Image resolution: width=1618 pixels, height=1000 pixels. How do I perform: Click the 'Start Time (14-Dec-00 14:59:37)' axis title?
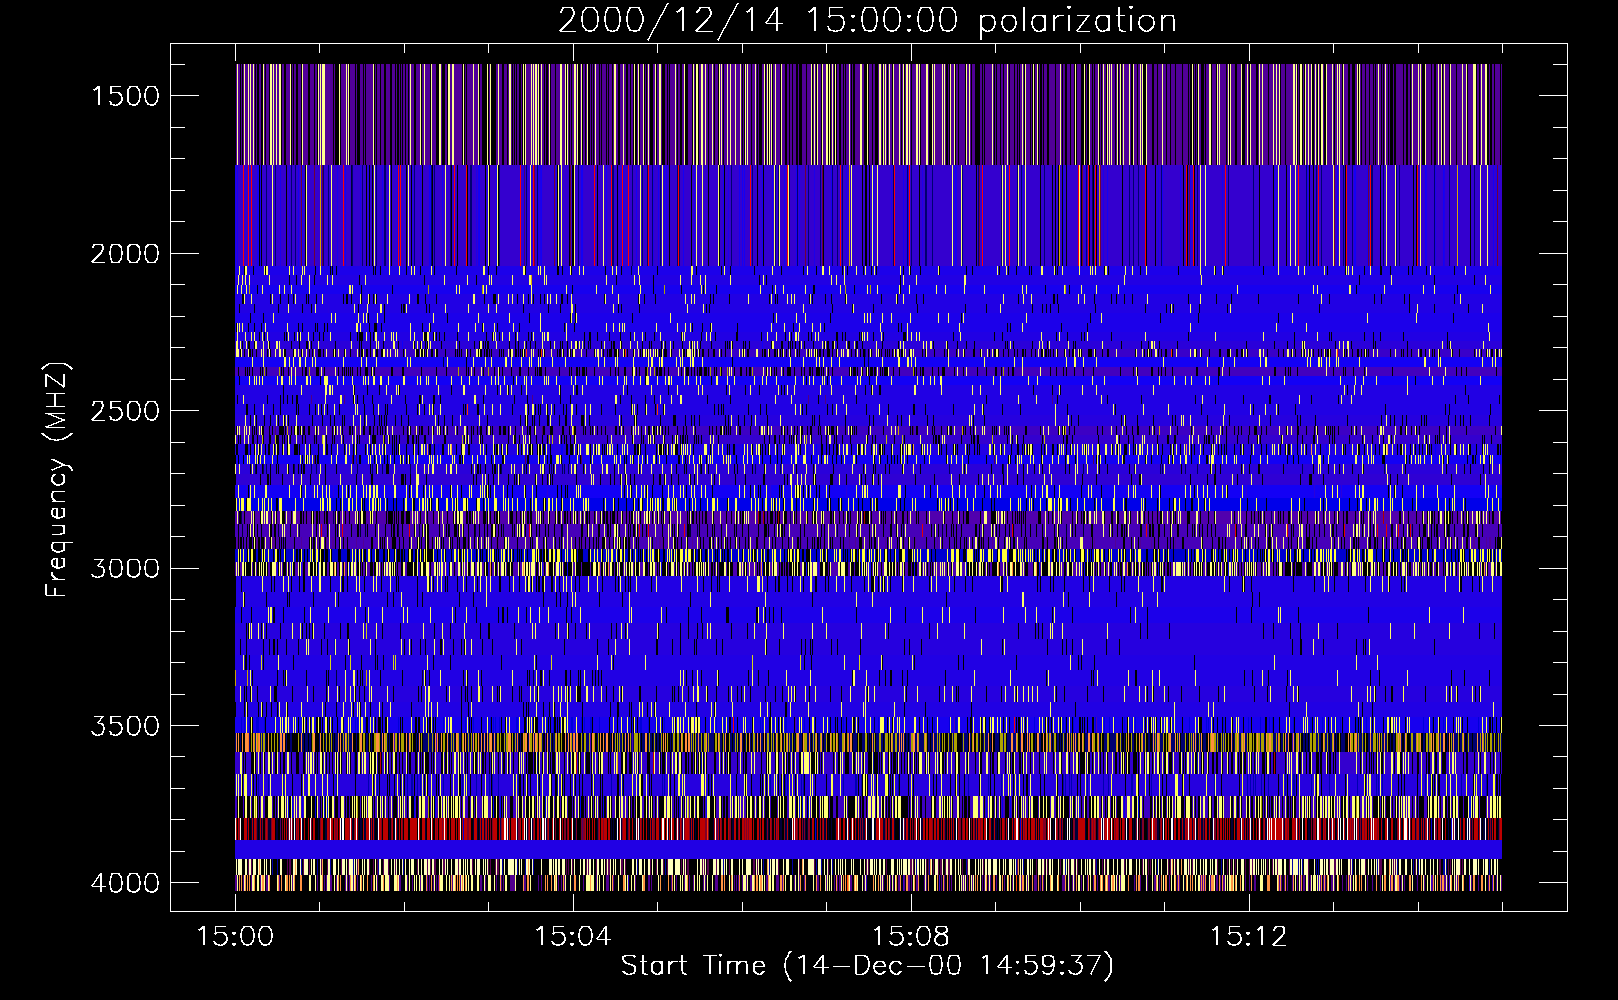point(867,966)
